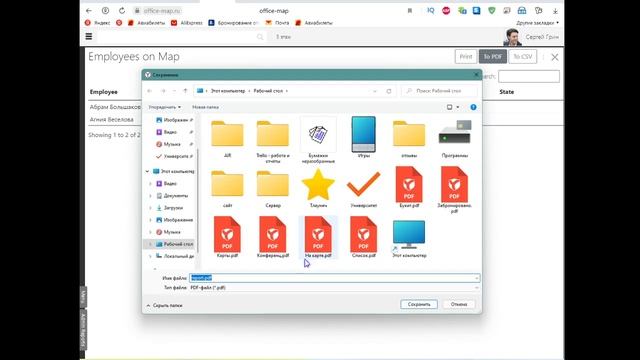Click the To PDF button
The image size is (640, 360).
(x=493, y=57)
